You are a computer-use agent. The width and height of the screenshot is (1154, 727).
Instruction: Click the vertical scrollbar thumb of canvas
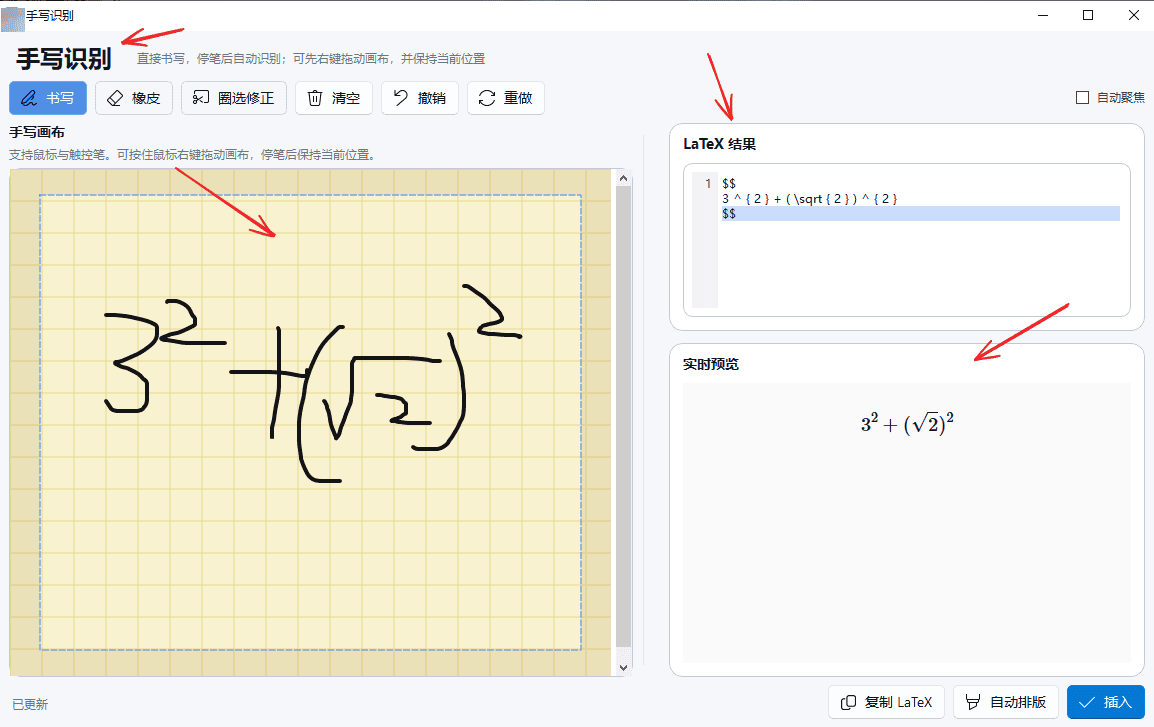pos(623,417)
